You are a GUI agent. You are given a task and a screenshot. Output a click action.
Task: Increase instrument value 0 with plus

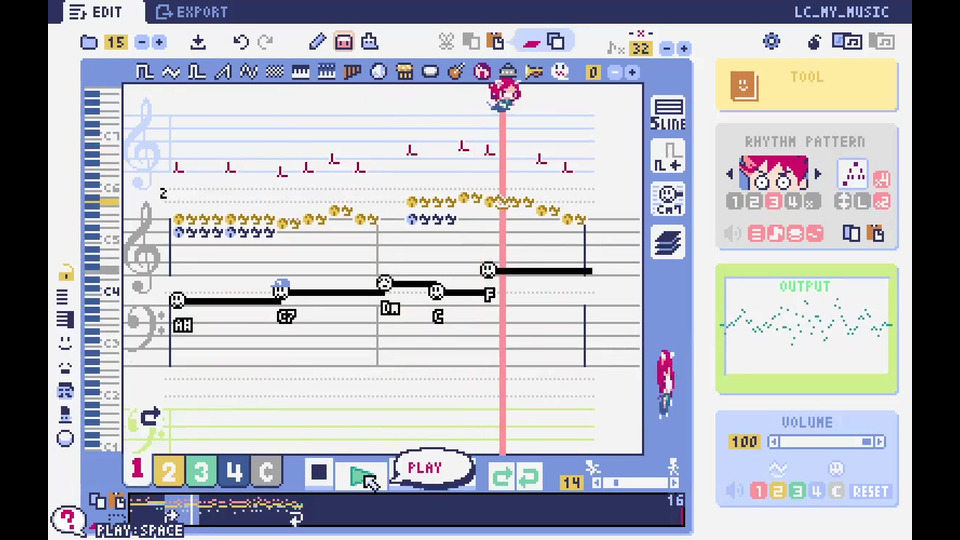(632, 72)
